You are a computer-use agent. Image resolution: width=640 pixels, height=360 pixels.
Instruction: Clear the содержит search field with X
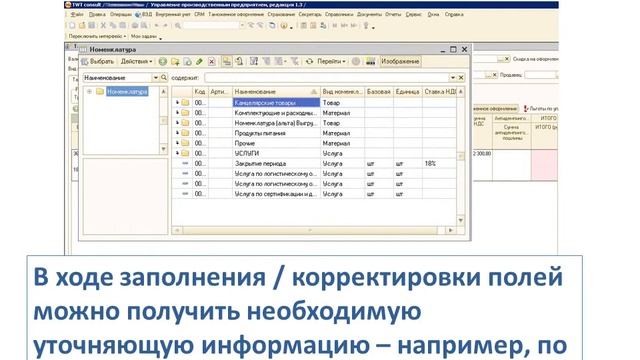(x=461, y=78)
